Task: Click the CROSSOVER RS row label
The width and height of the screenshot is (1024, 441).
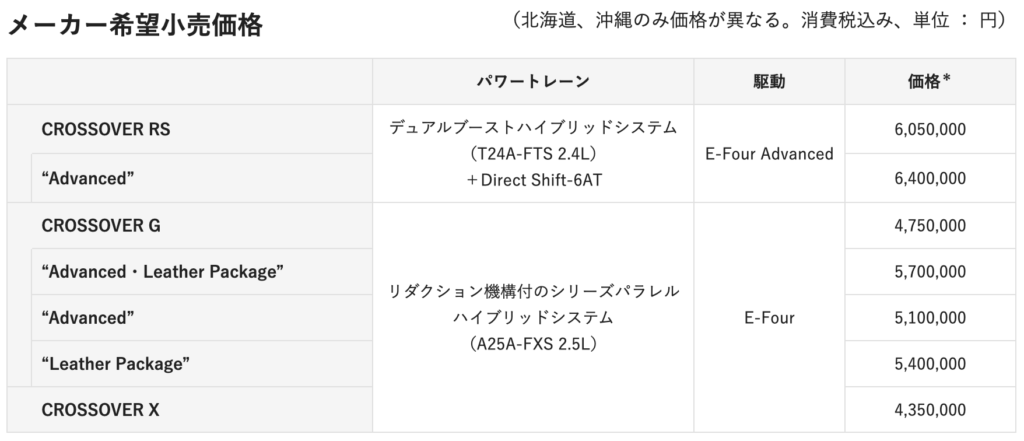Action: 189,129
